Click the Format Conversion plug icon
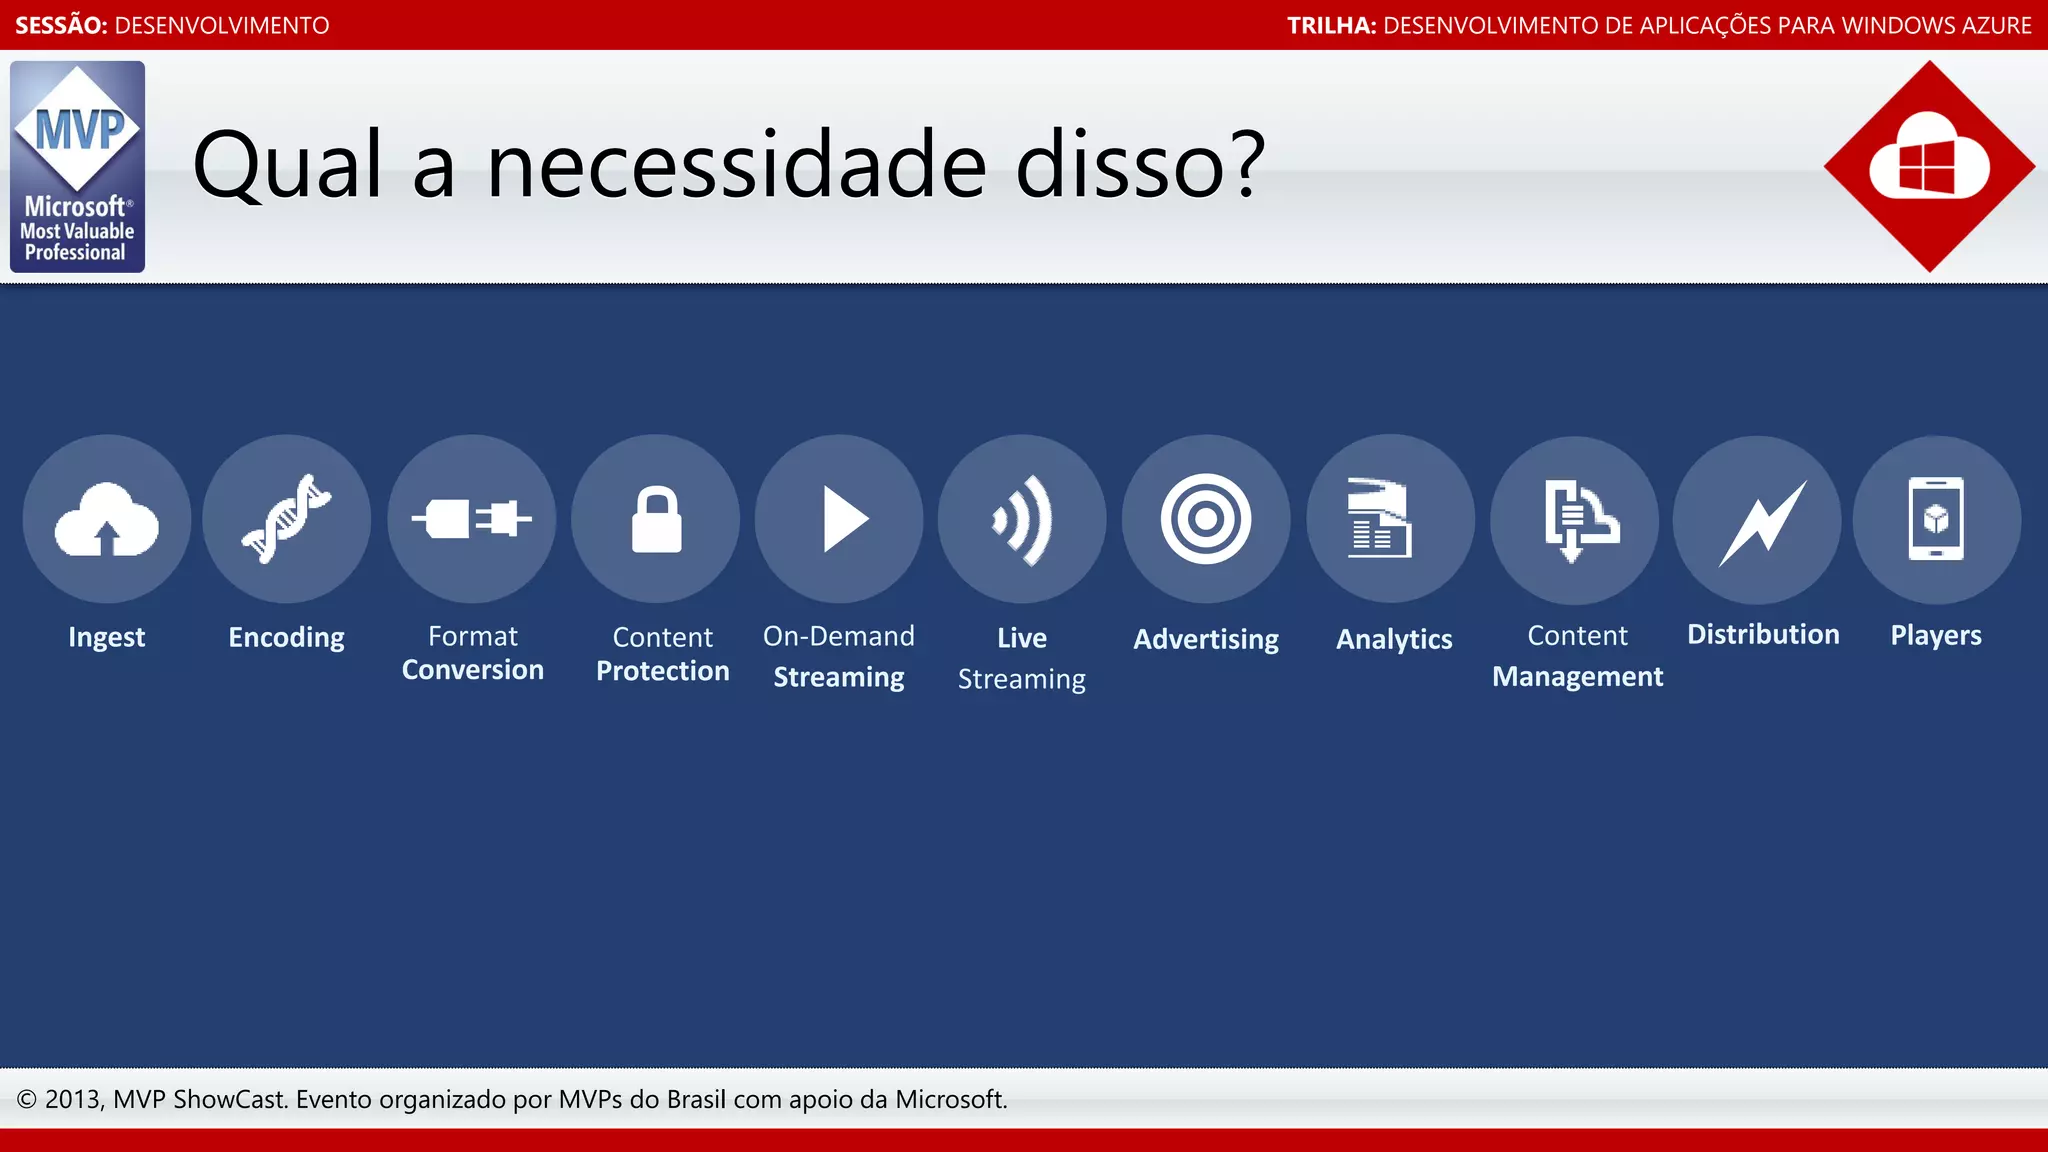The width and height of the screenshot is (2048, 1152). tap(472, 519)
